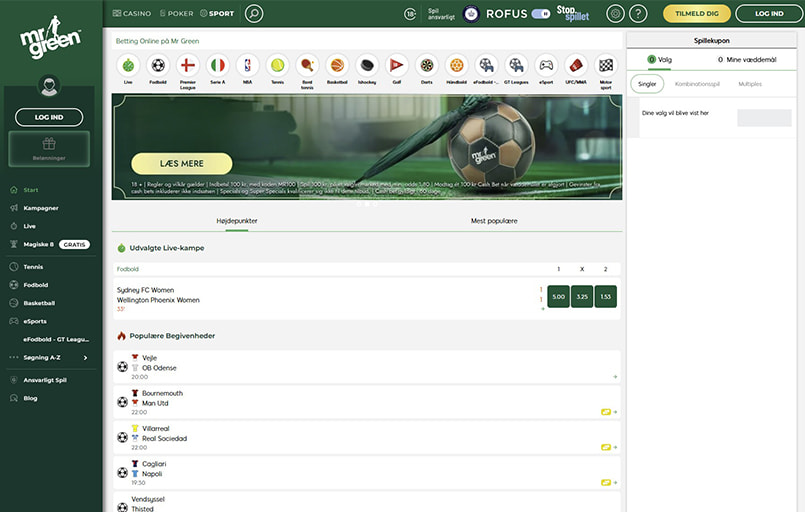The height and width of the screenshot is (512, 805).
Task: Select the Darts category icon
Action: (x=426, y=65)
